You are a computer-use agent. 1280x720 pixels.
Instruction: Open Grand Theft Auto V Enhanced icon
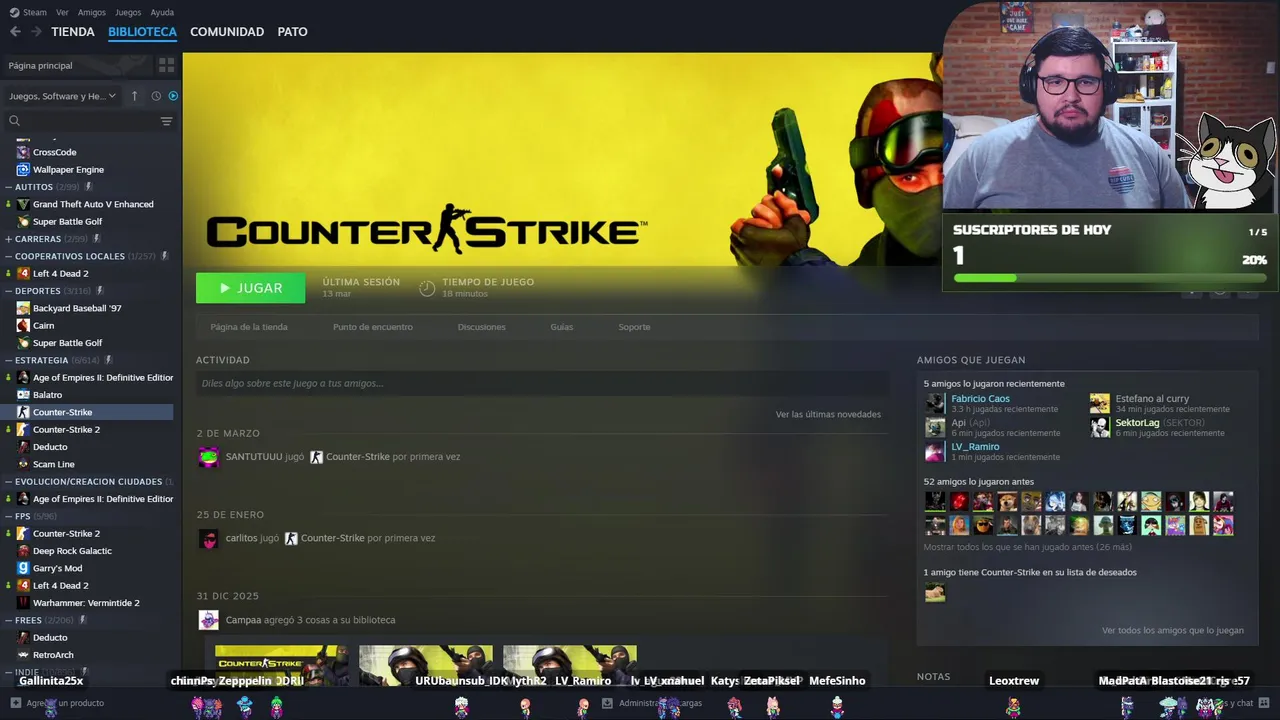(23, 204)
